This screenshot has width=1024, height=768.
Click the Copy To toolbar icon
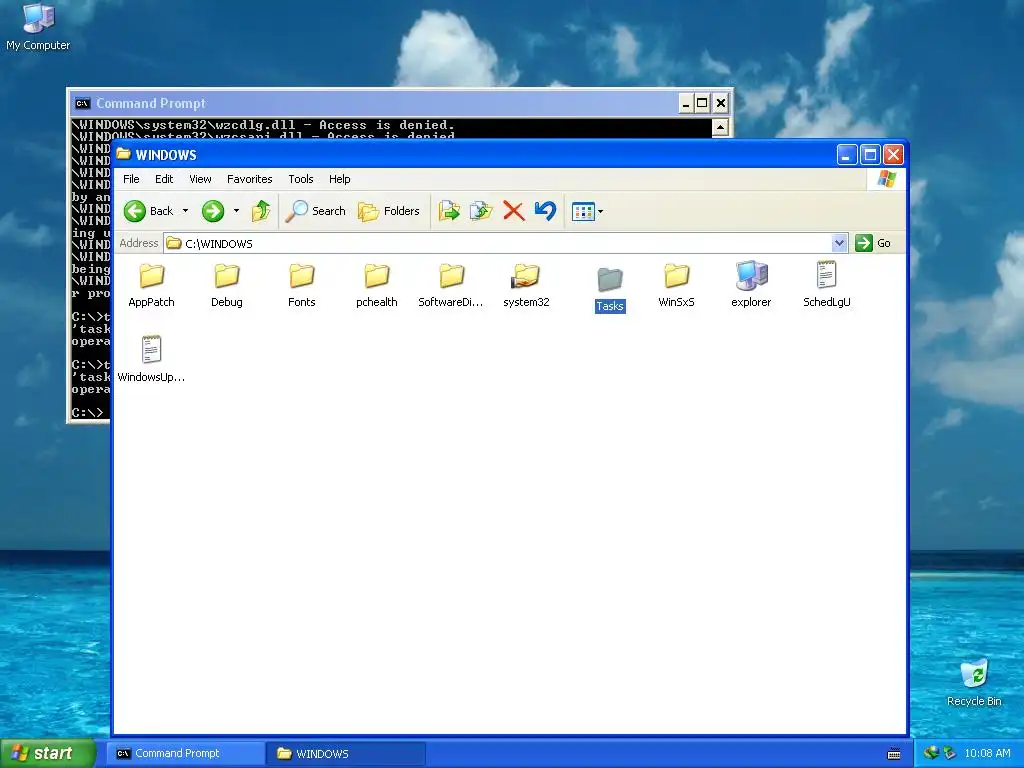(481, 211)
